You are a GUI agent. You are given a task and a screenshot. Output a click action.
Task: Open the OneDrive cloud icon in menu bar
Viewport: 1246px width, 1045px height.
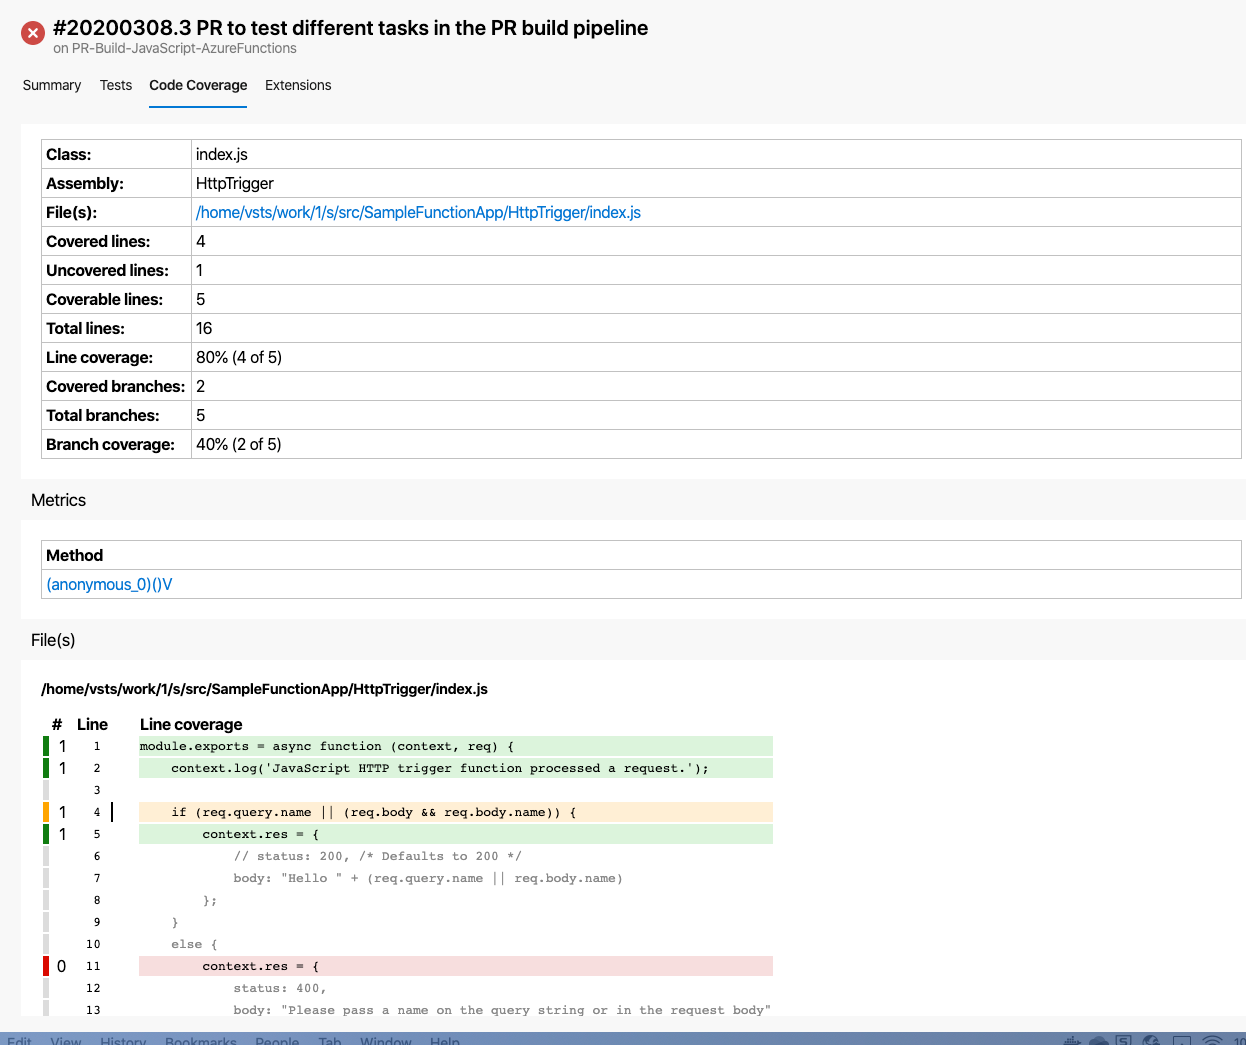click(1098, 1040)
